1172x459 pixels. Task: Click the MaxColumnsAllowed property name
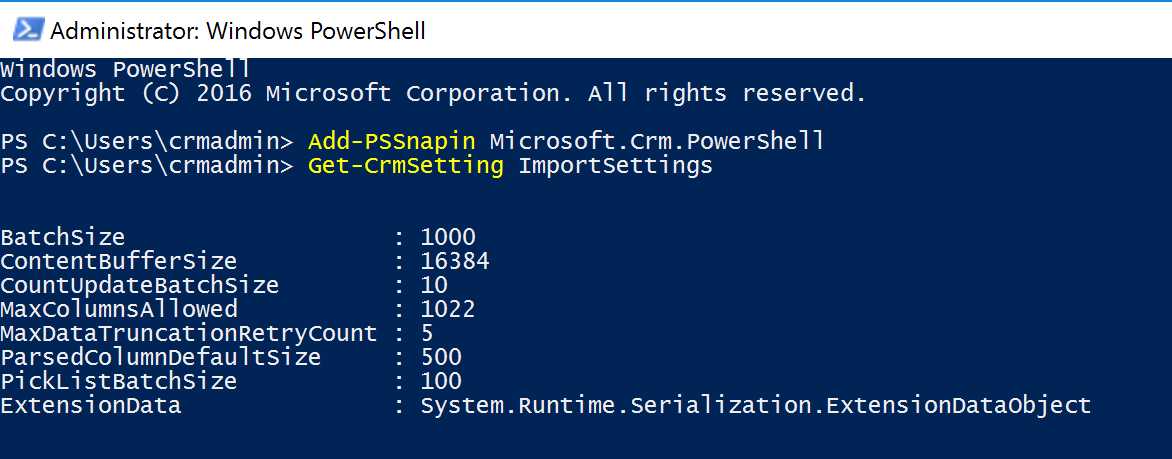[119, 309]
